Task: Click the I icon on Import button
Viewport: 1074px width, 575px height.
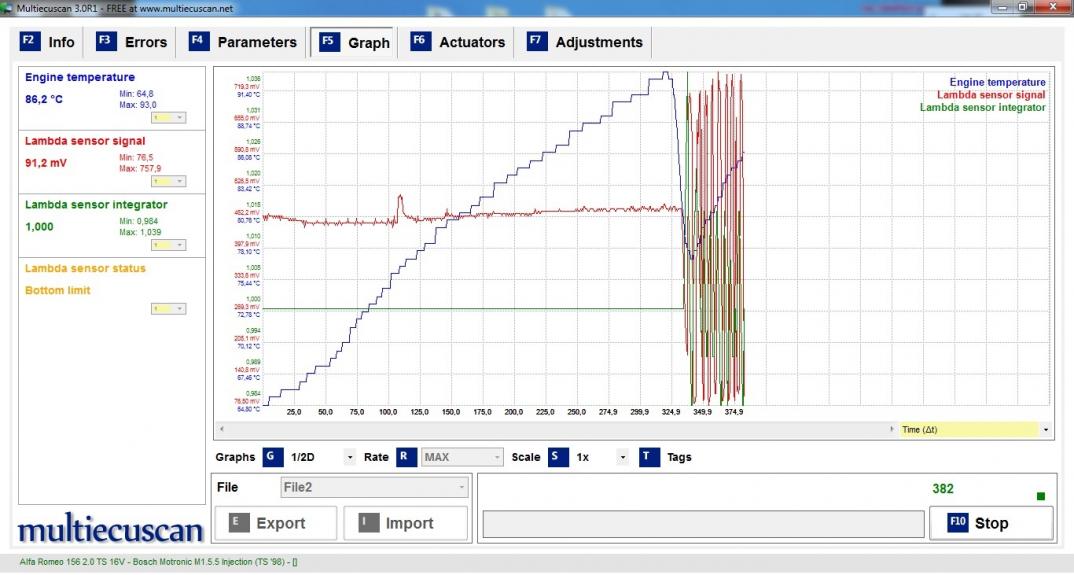Action: tap(369, 522)
